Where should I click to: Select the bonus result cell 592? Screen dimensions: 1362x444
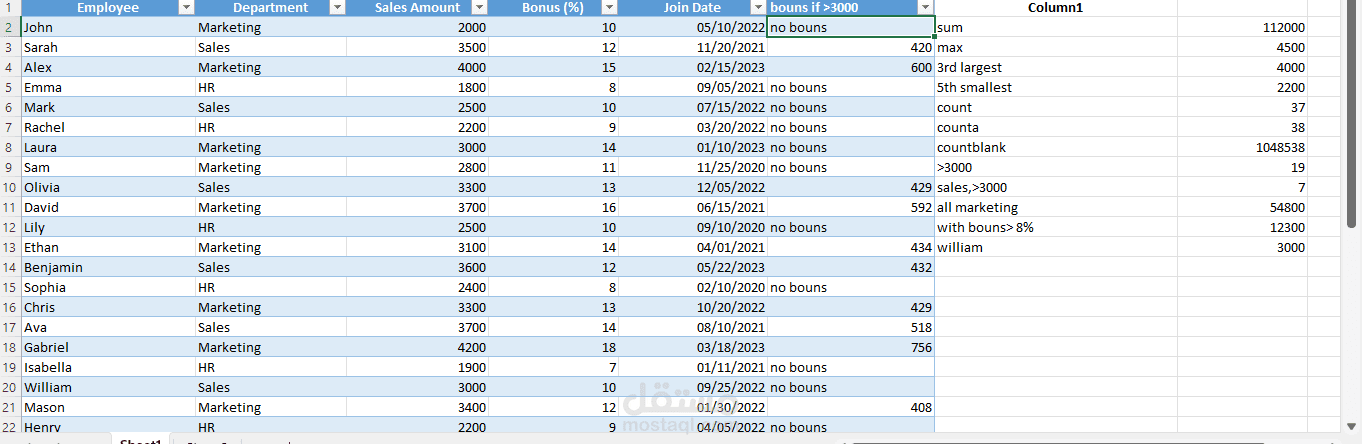coord(851,207)
